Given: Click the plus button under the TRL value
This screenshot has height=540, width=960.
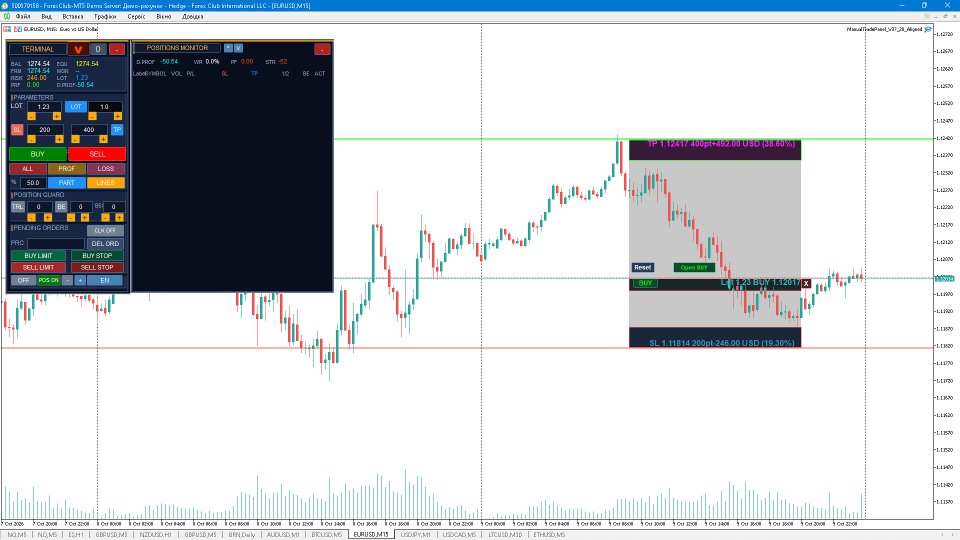Looking at the screenshot, I should pyautogui.click(x=47, y=217).
